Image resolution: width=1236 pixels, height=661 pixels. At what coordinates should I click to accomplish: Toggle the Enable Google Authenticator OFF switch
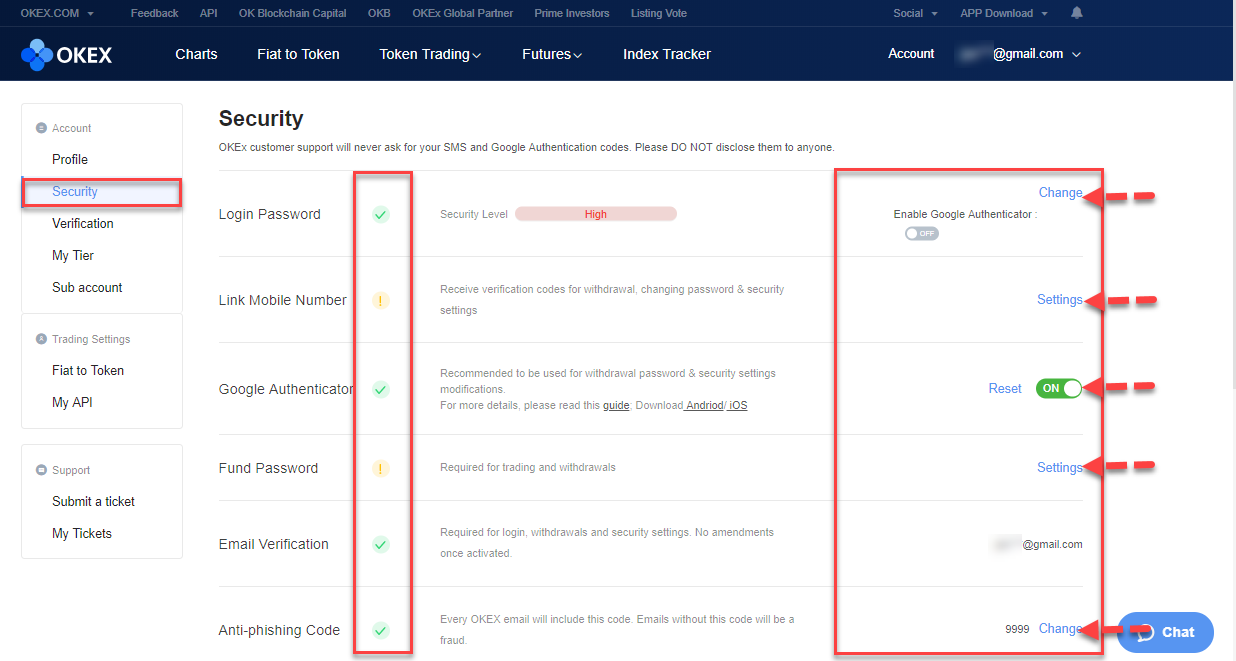921,233
